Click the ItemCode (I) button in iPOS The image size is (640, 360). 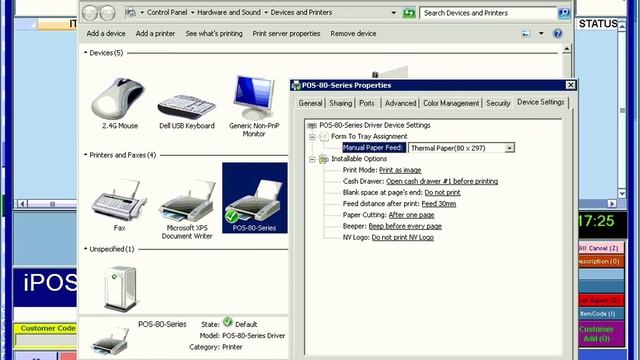601,314
